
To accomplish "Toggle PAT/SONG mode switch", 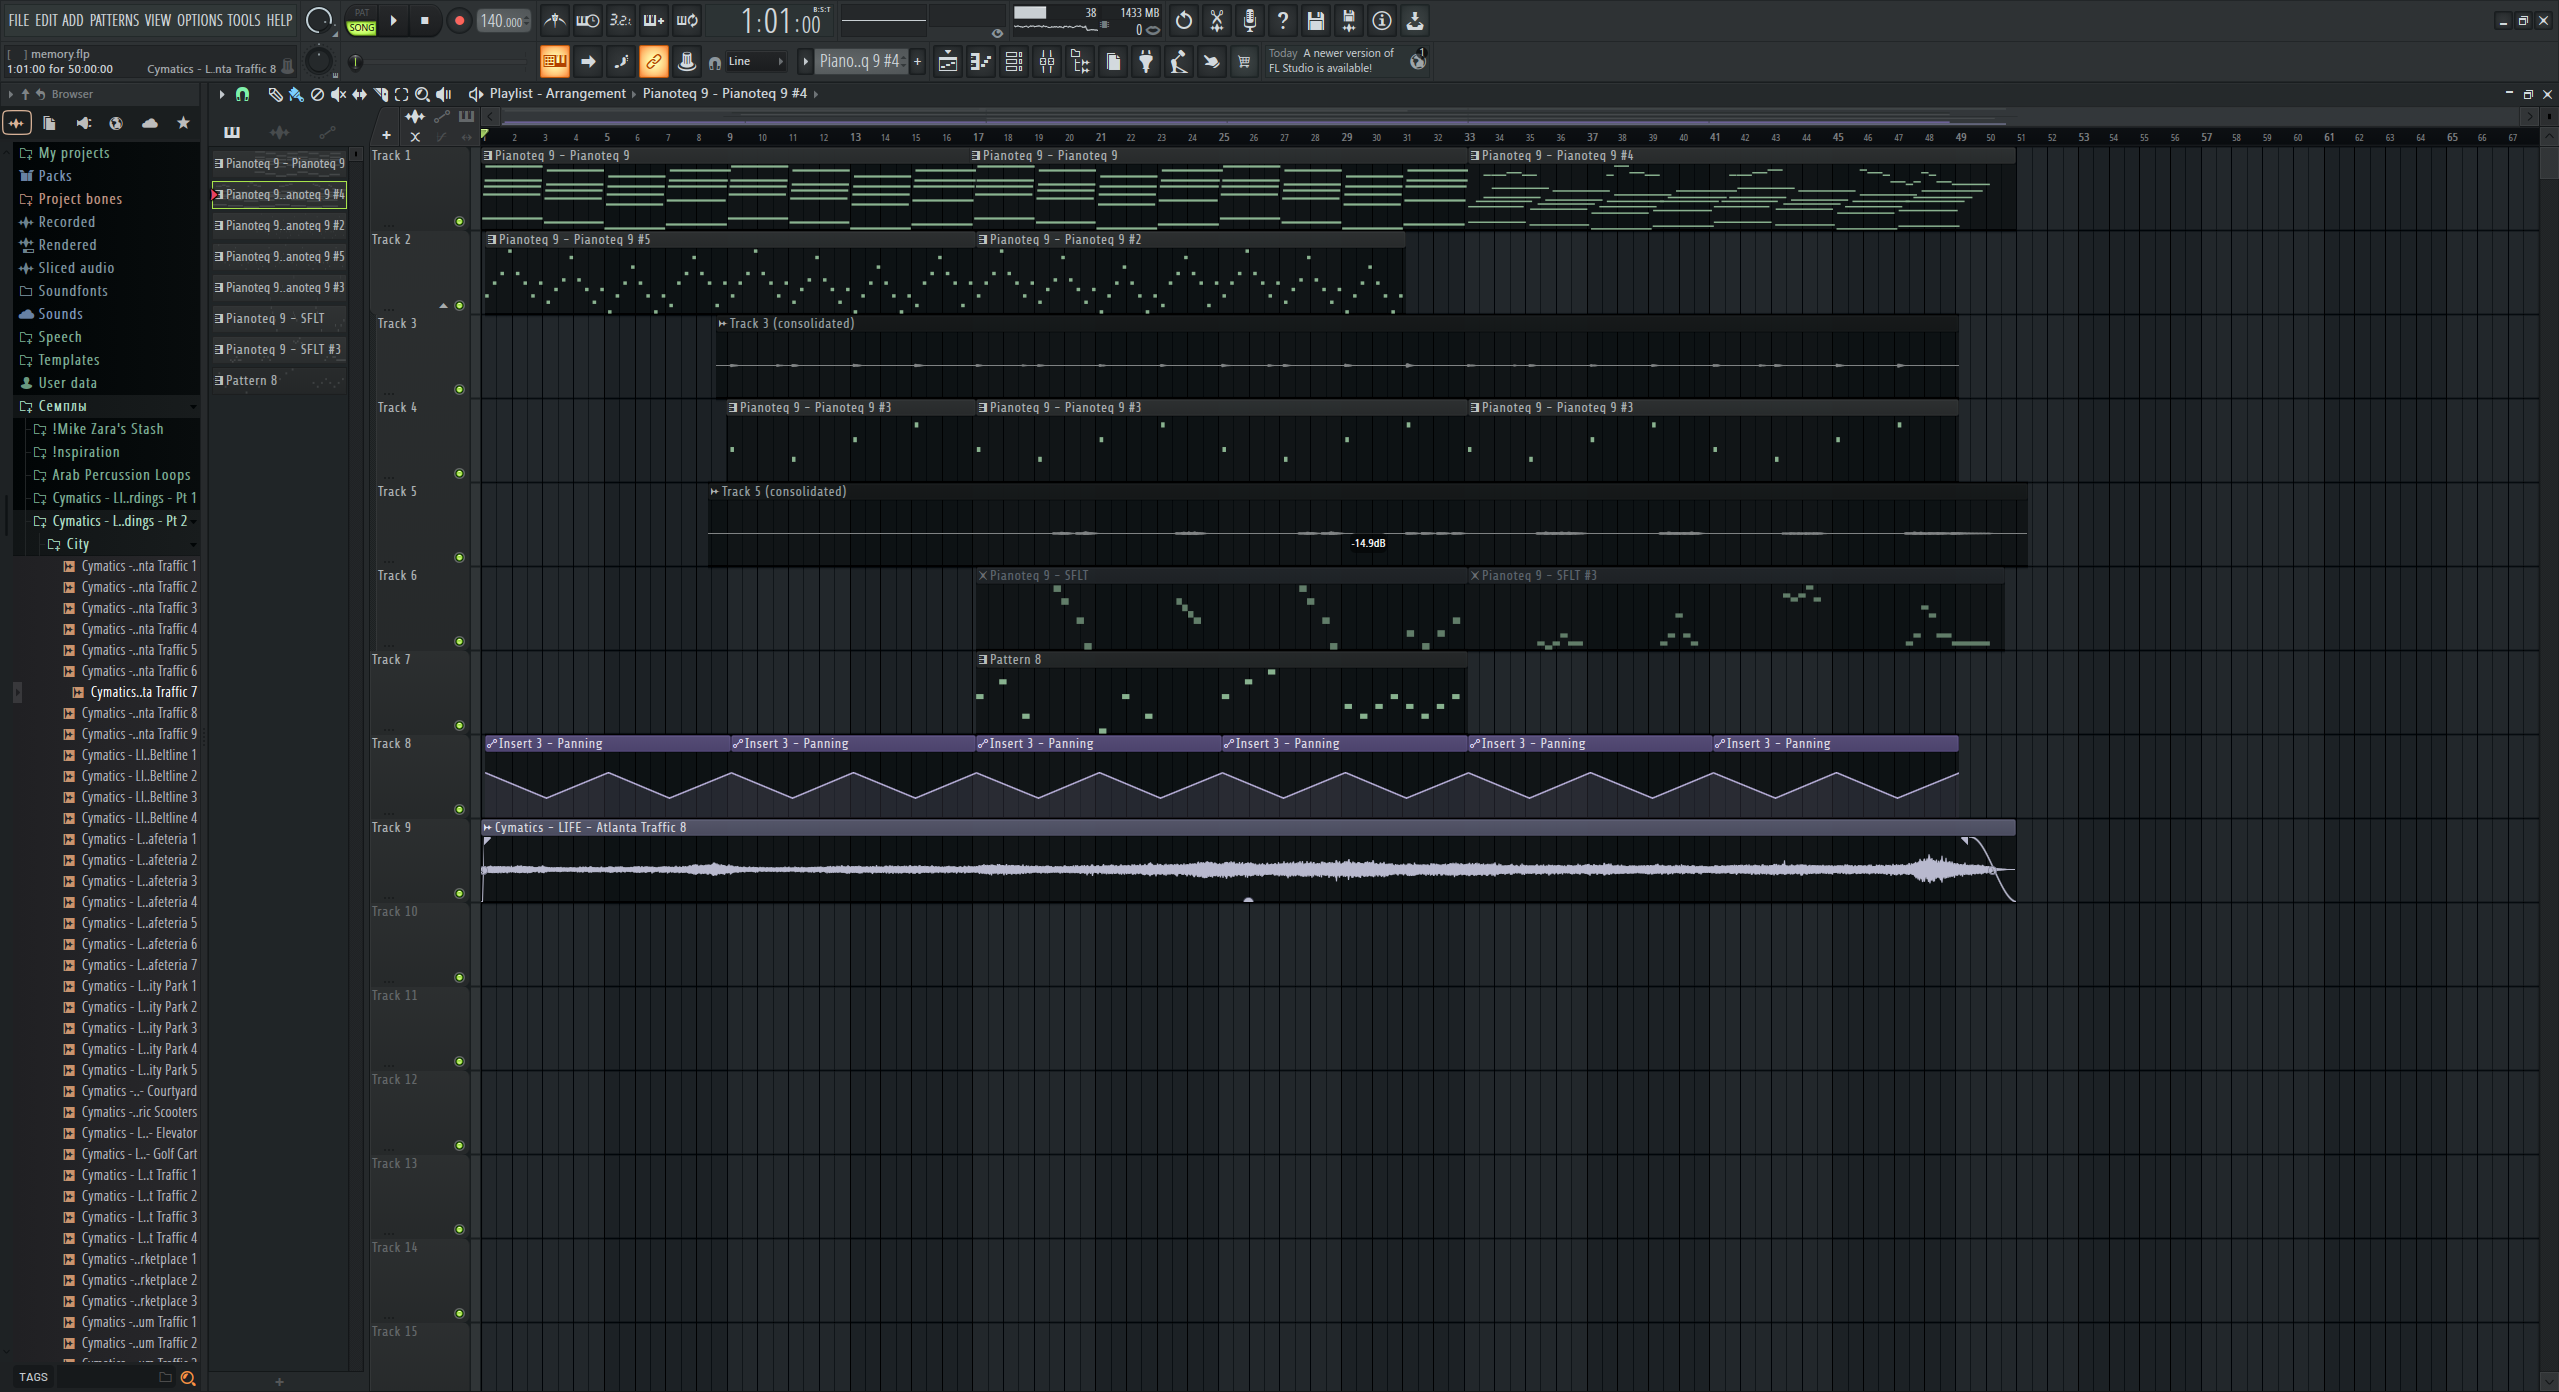I will point(361,21).
